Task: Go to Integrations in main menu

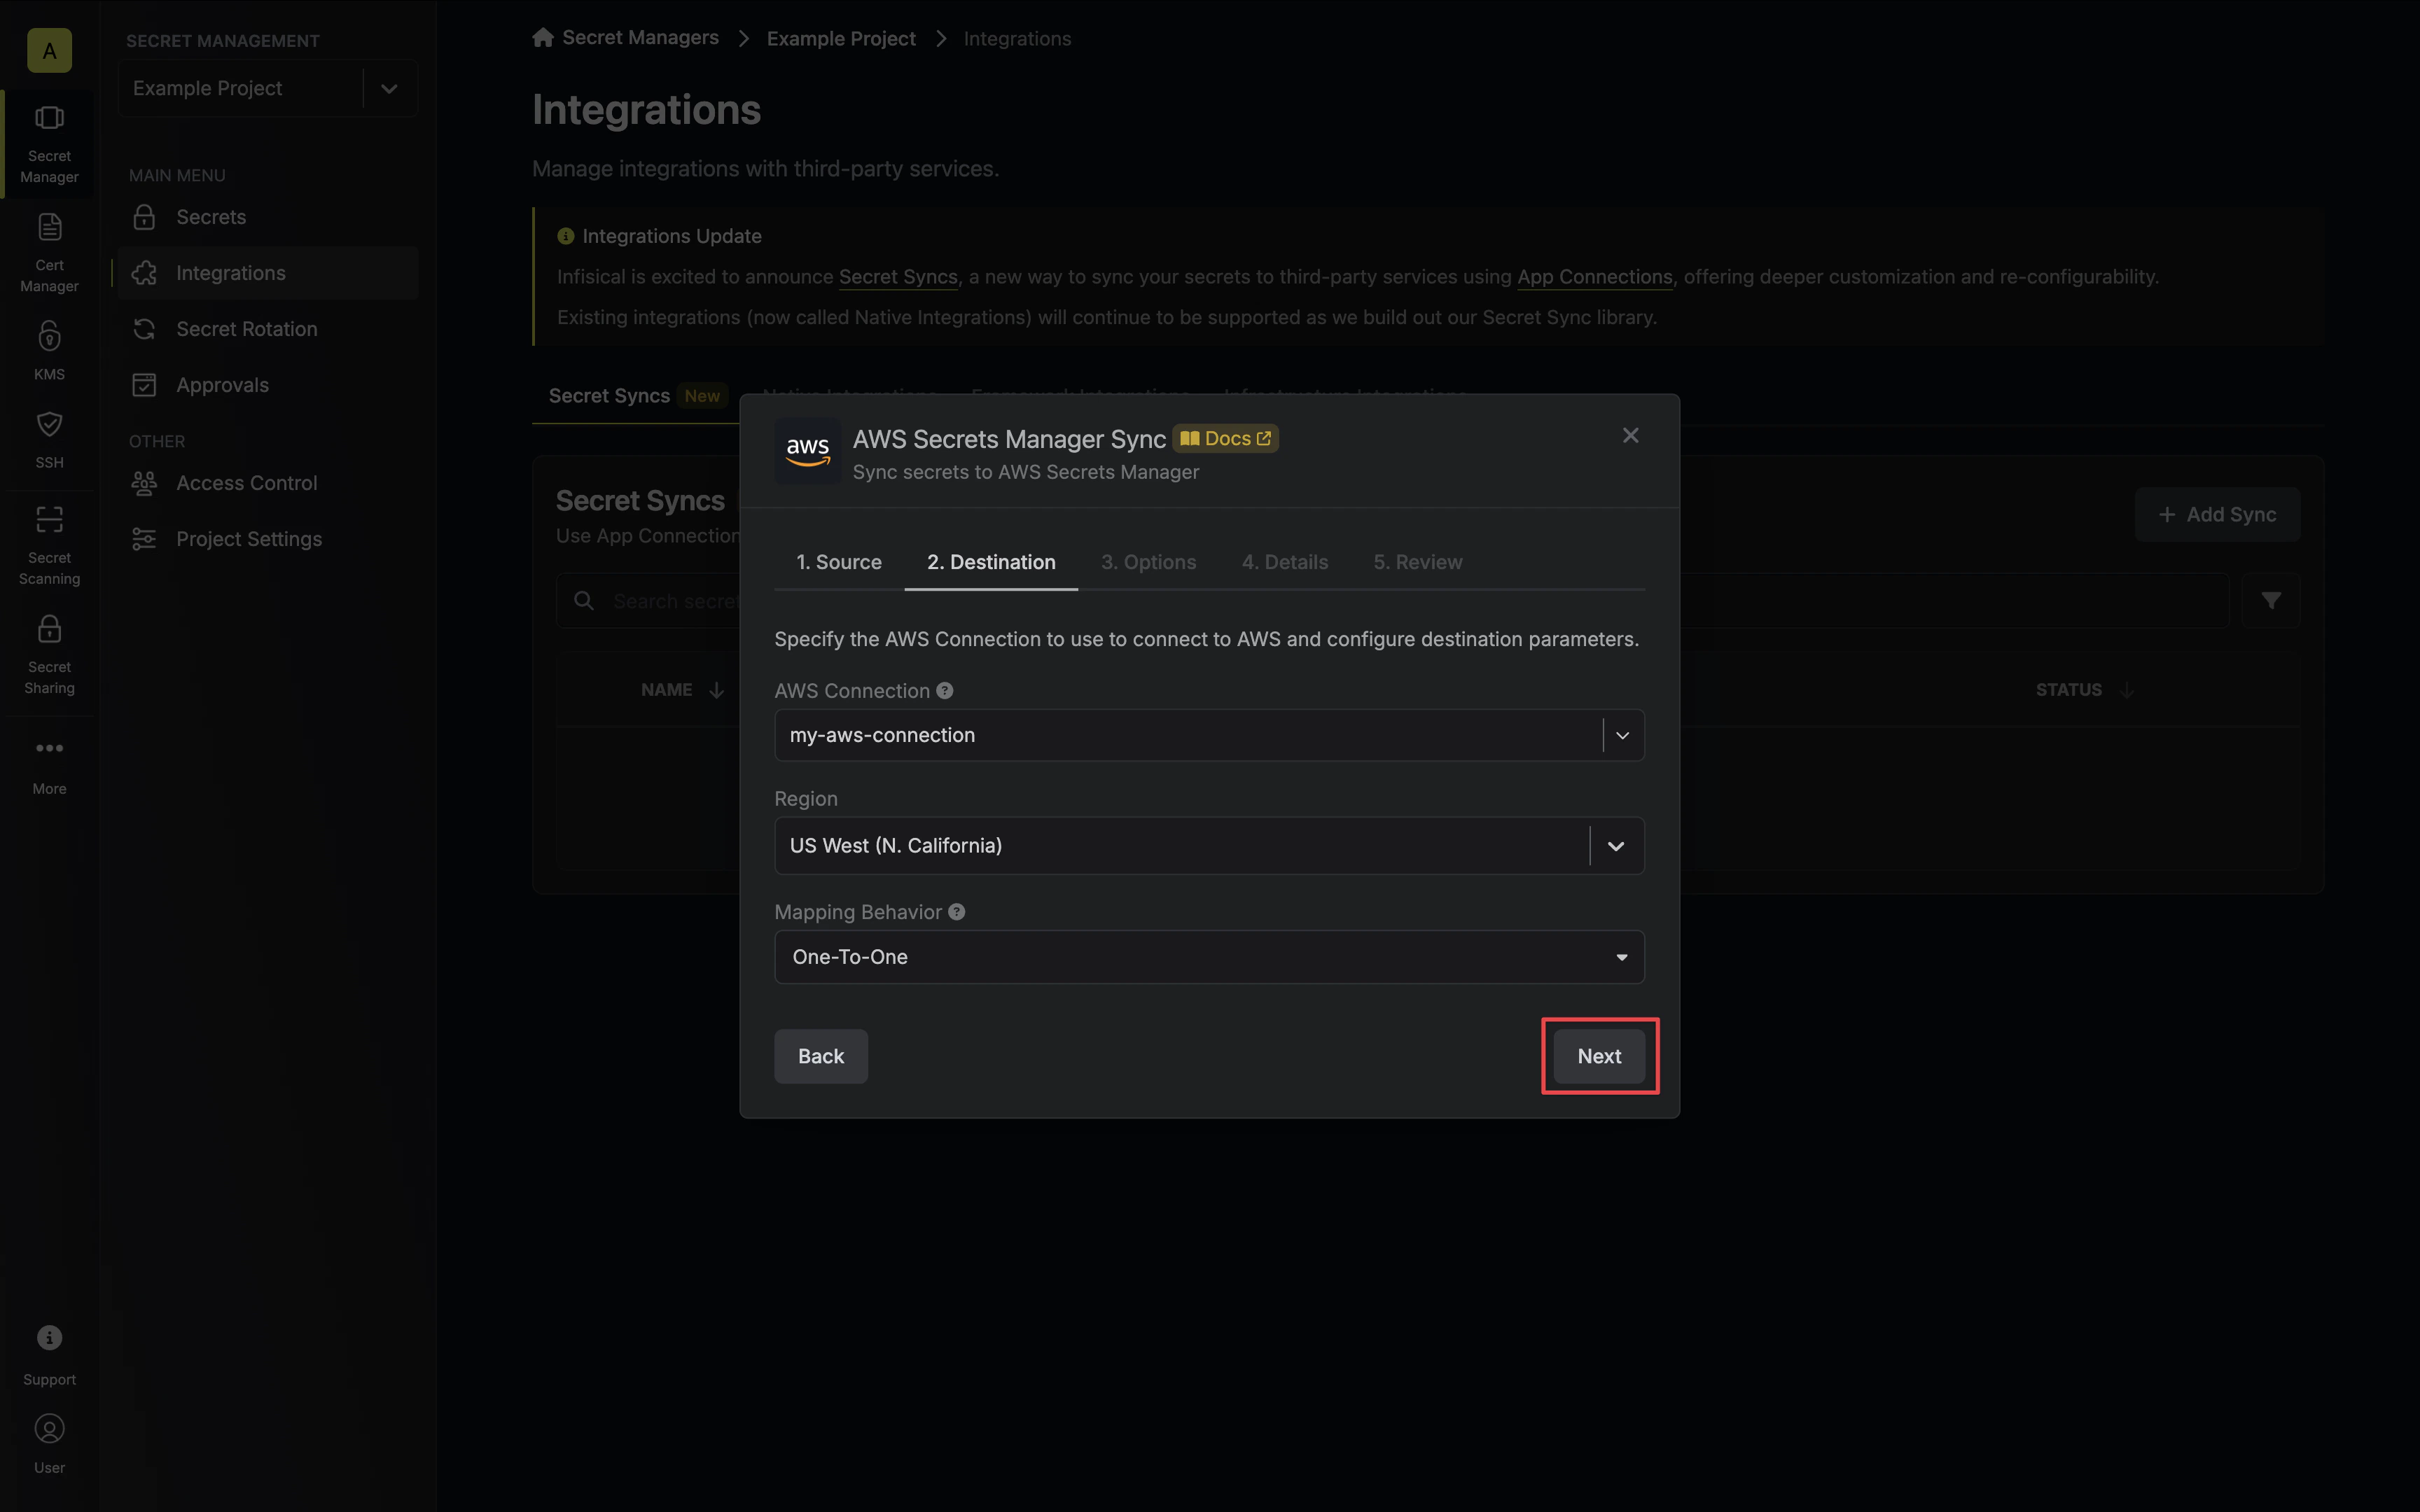Action: pos(268,273)
